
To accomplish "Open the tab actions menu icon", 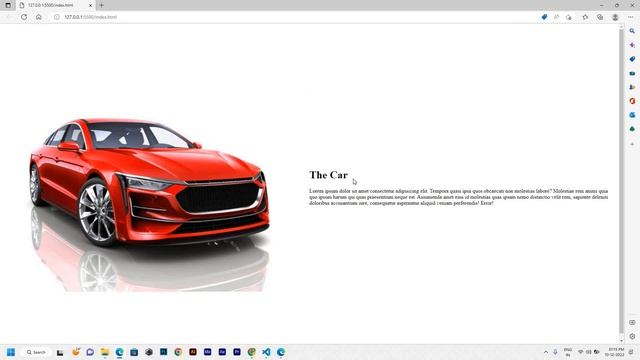I will click(8, 5).
